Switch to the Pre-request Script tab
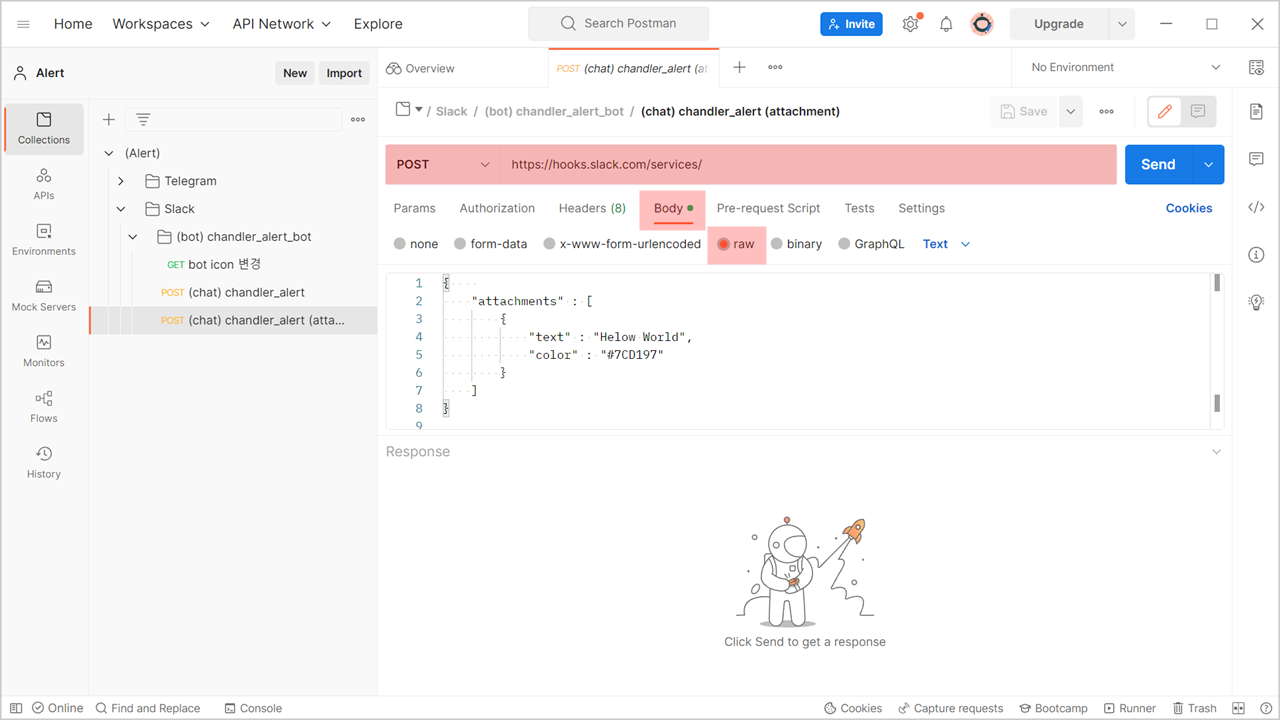 (768, 208)
